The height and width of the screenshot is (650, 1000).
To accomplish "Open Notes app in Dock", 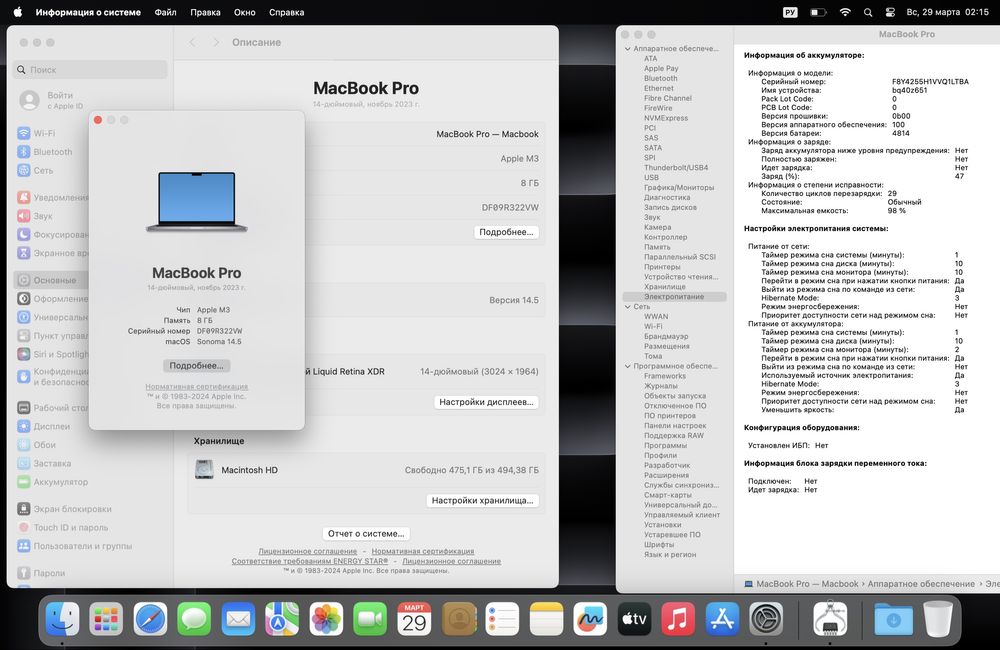I will [547, 619].
